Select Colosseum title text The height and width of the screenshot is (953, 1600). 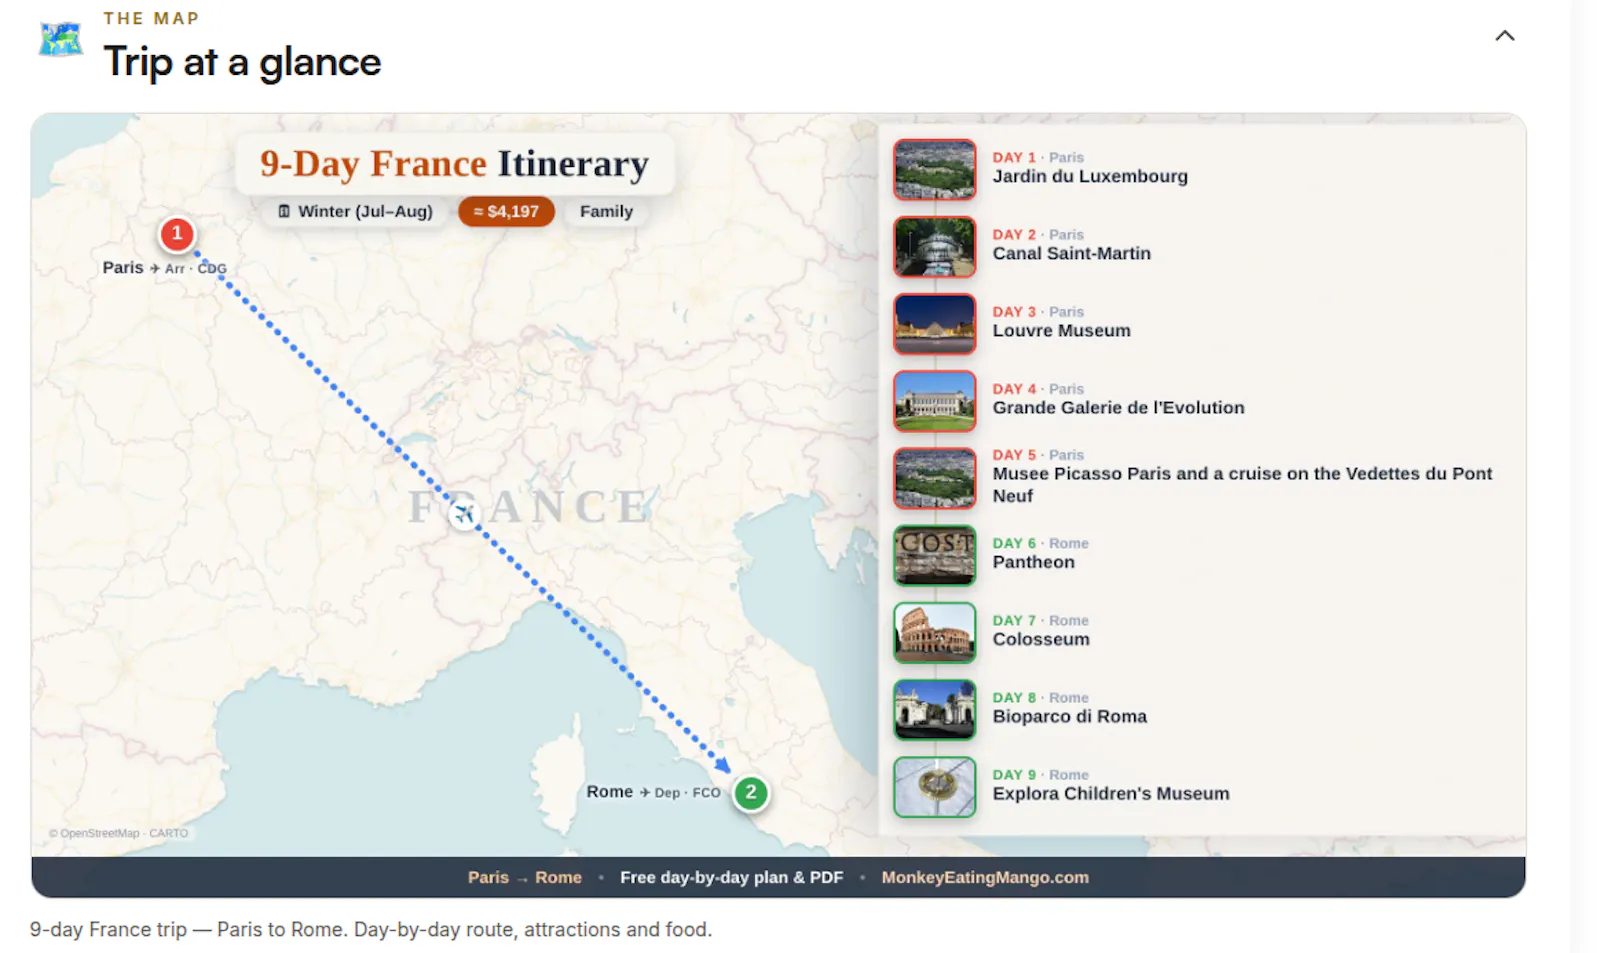point(1041,639)
